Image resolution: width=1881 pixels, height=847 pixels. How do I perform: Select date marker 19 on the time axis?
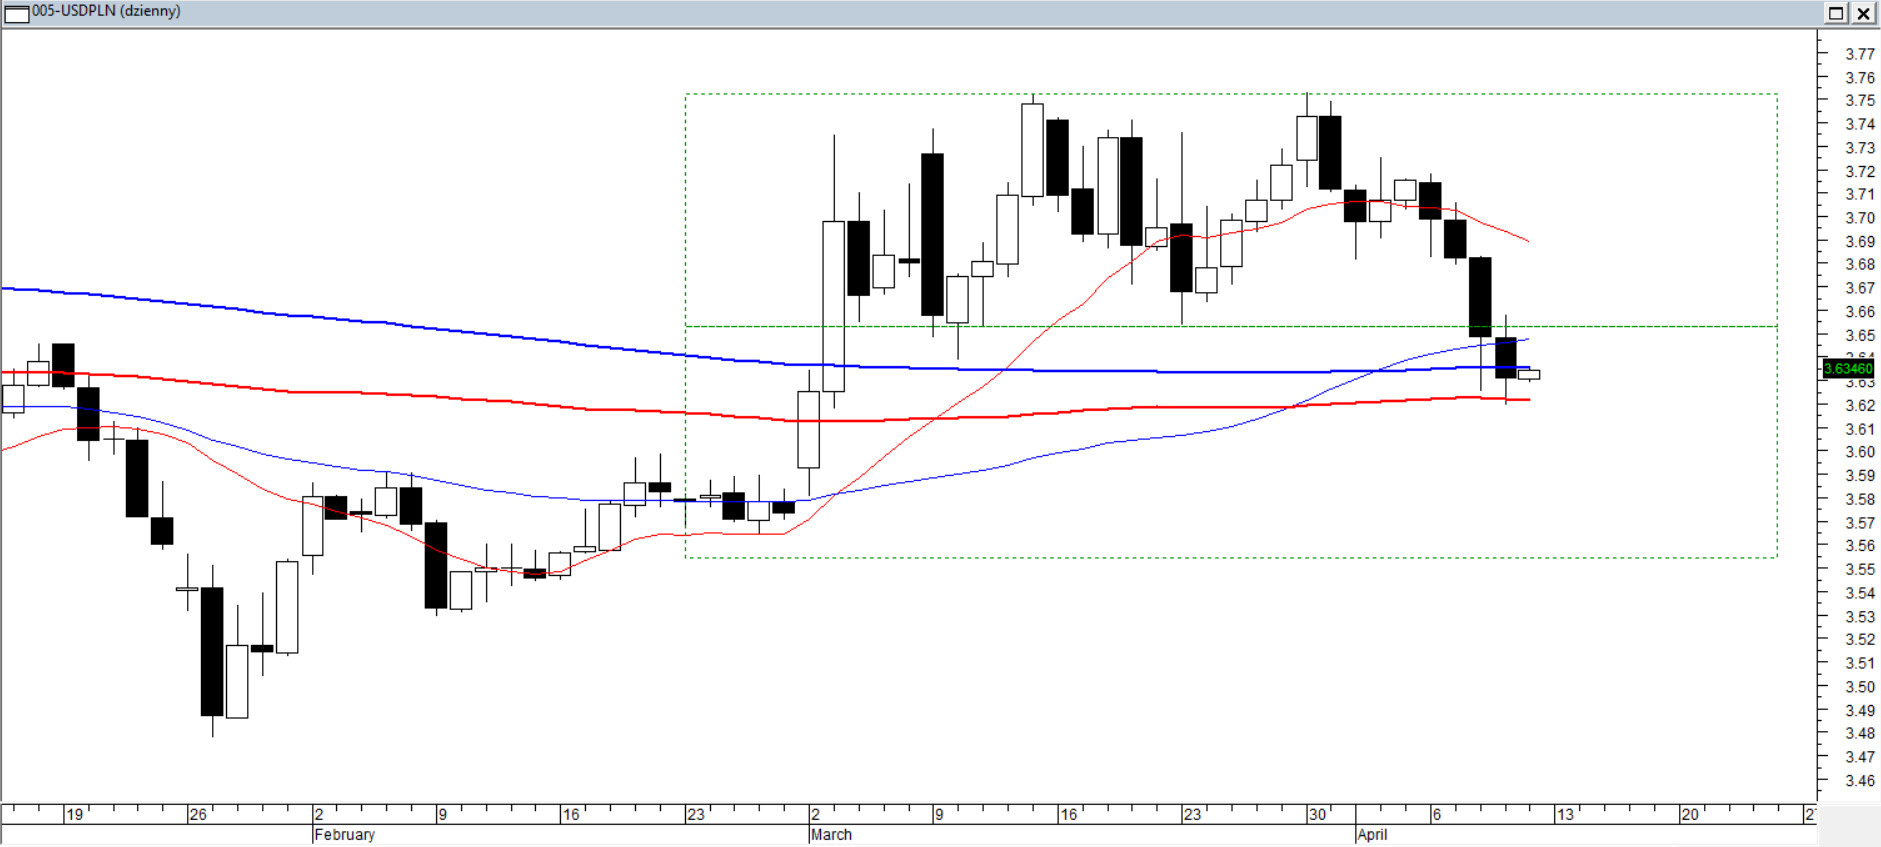pyautogui.click(x=74, y=815)
